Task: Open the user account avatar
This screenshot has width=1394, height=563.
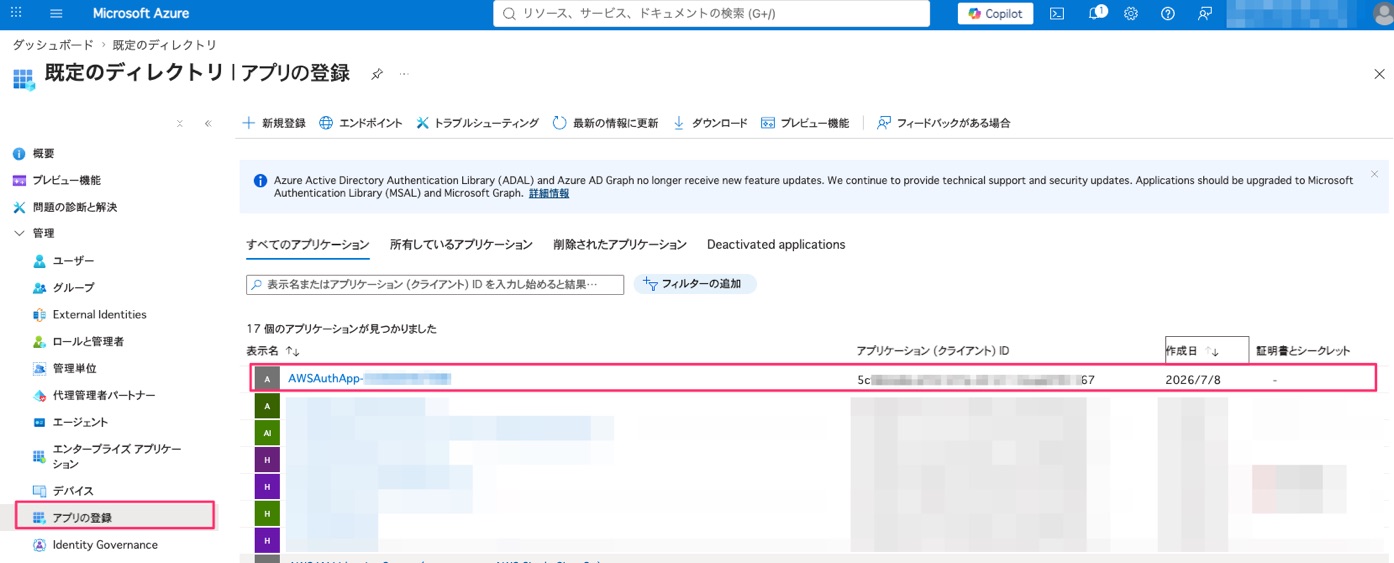Action: (x=1382, y=15)
